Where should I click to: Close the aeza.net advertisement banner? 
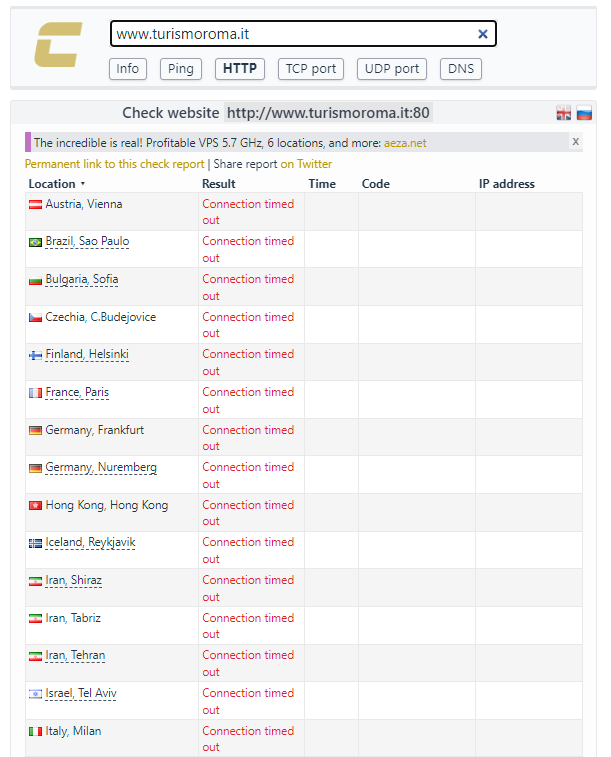pos(575,142)
